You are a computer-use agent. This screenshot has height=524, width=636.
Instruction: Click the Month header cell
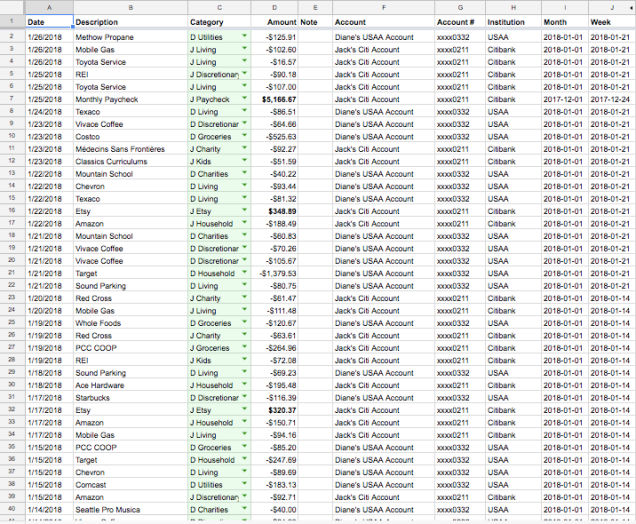pos(565,22)
